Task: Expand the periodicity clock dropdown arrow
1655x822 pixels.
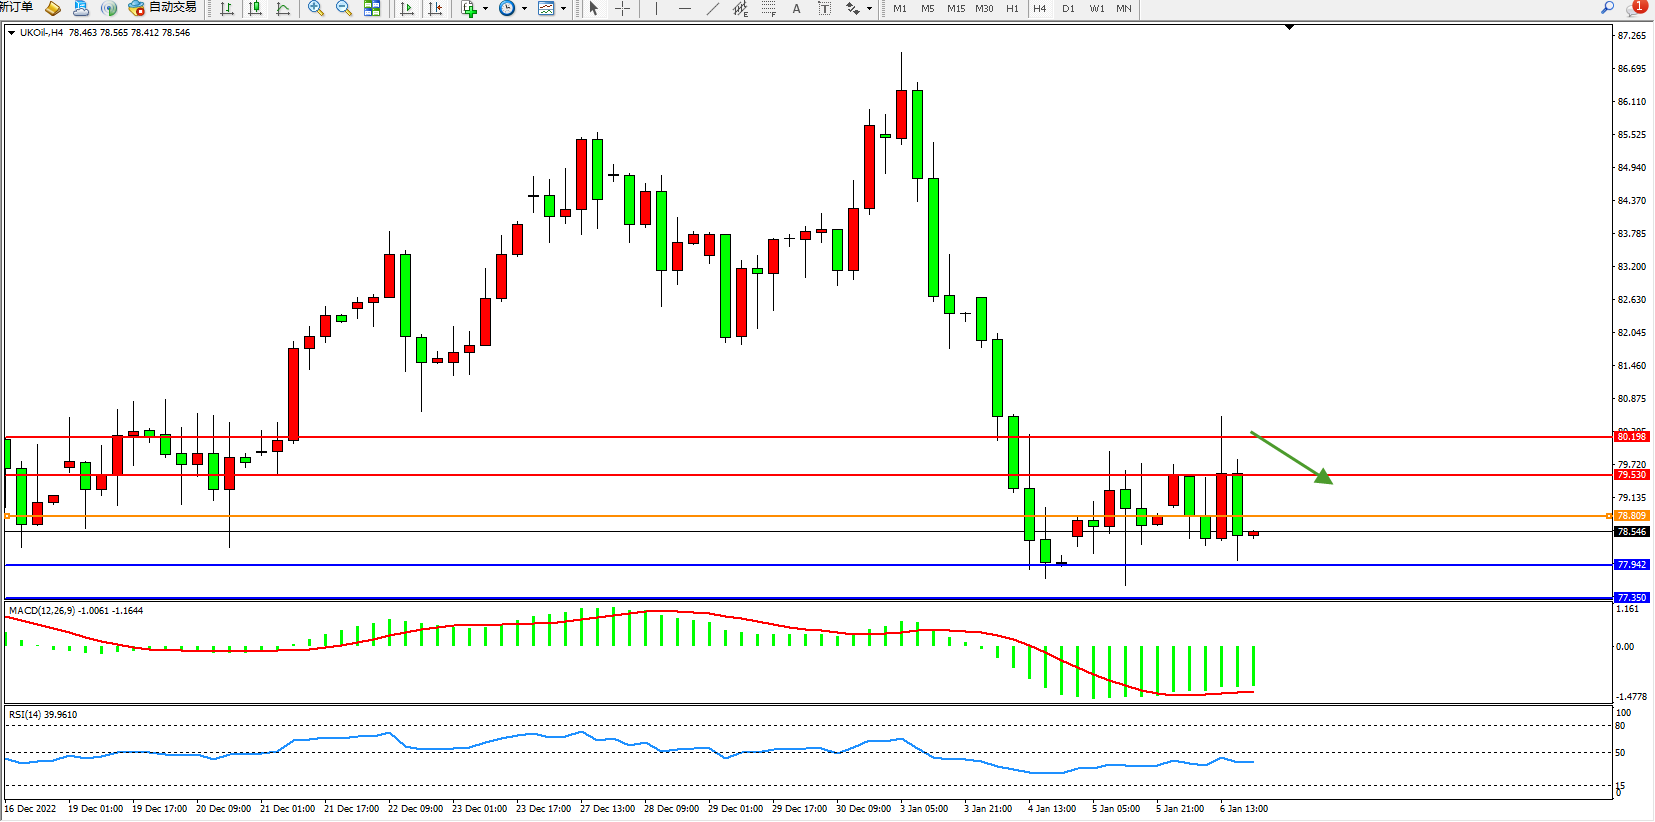Action: pyautogui.click(x=524, y=9)
